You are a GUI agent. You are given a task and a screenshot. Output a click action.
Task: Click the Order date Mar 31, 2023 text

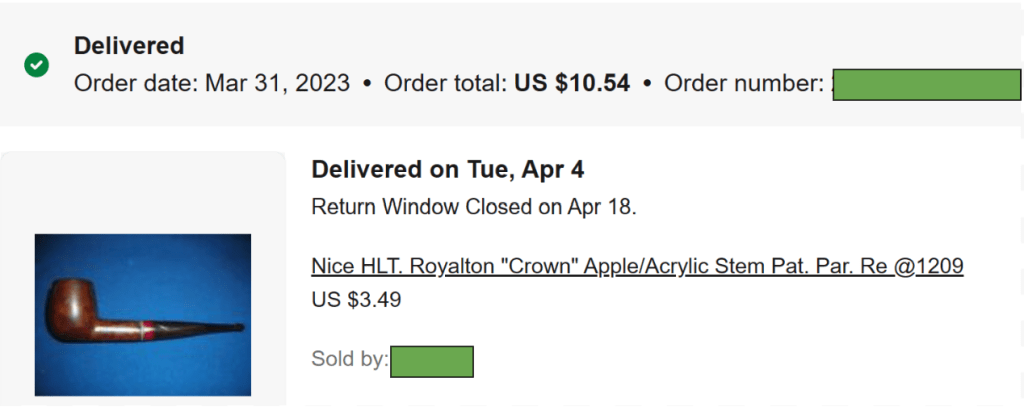[212, 83]
